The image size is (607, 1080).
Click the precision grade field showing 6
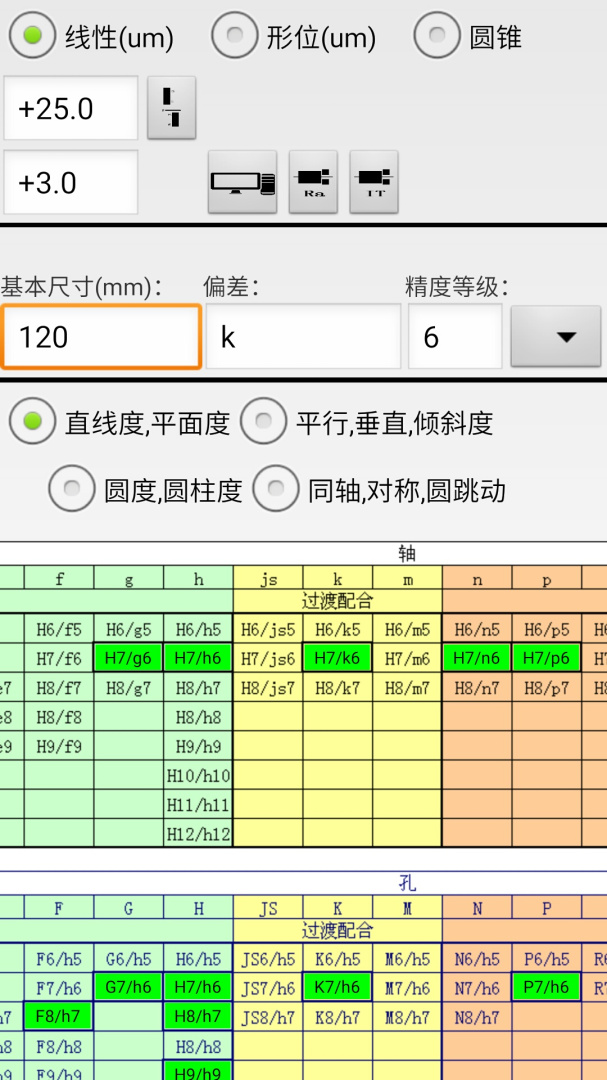click(x=454, y=337)
